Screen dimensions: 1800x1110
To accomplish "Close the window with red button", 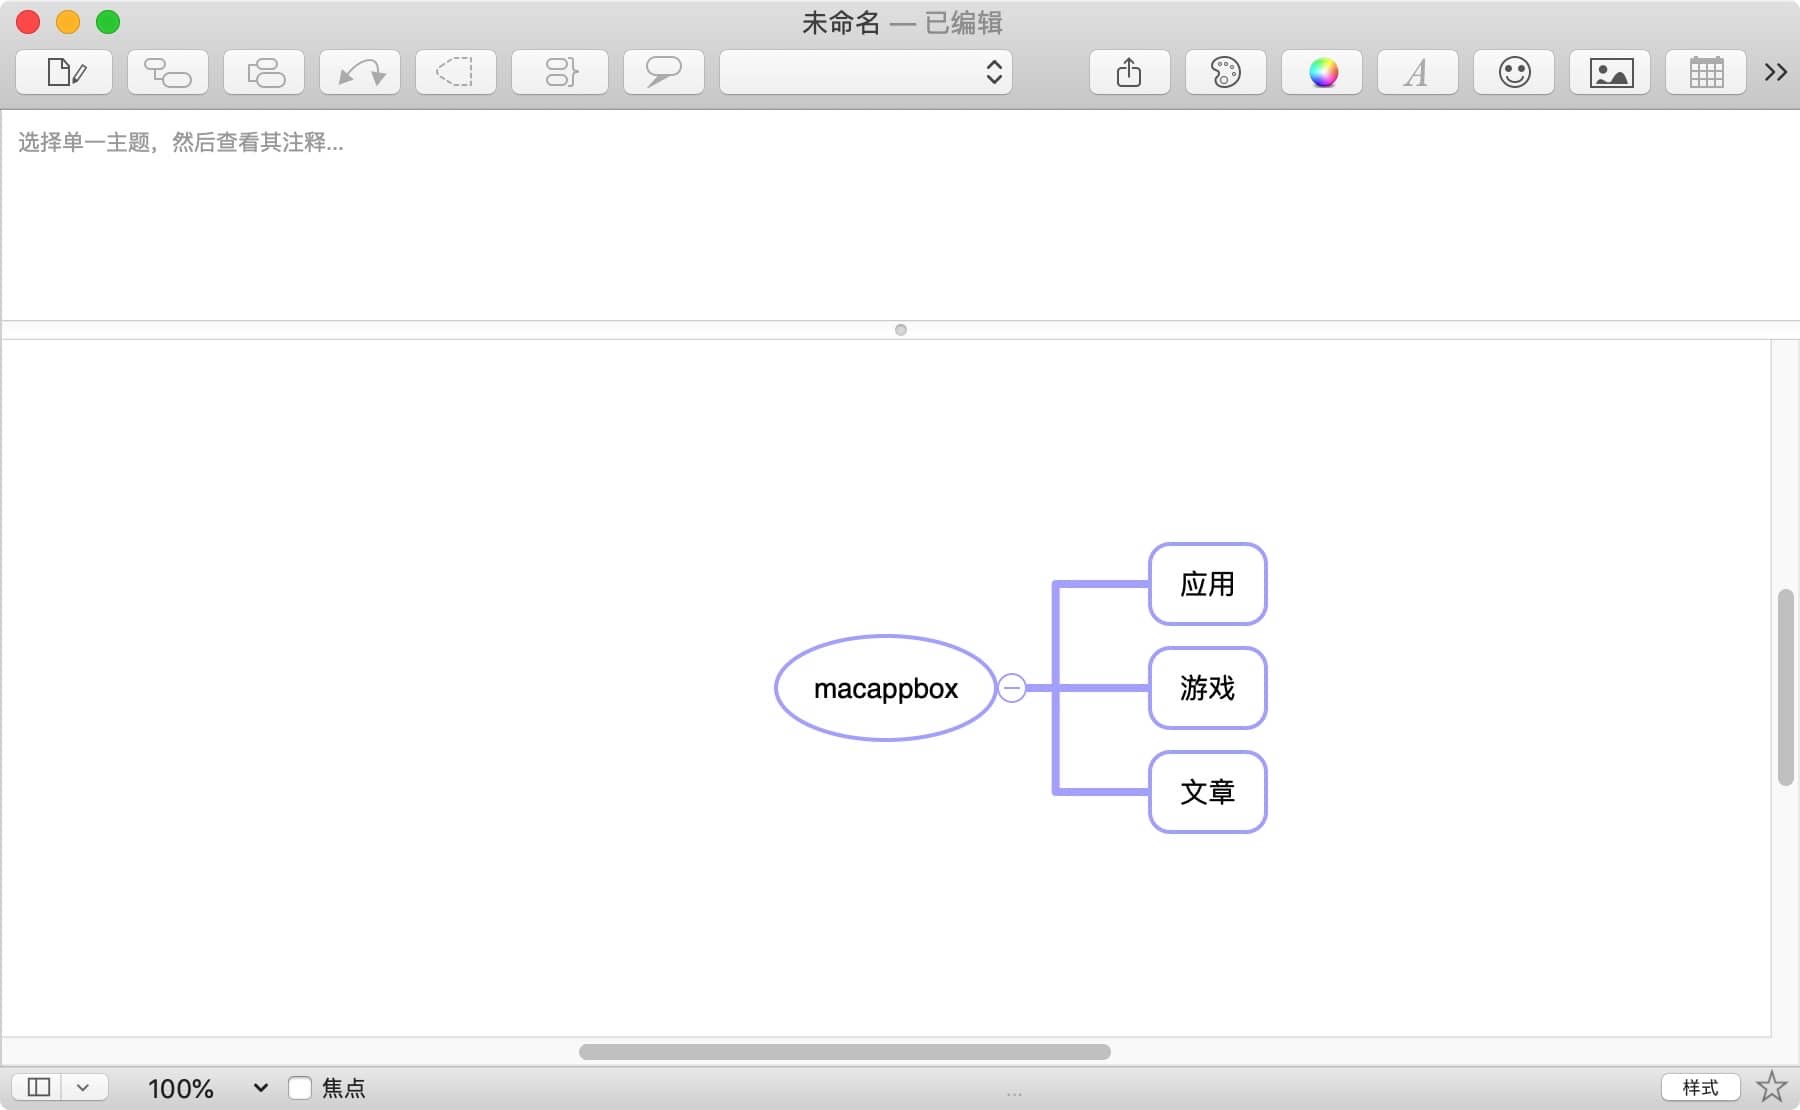I will tap(28, 22).
